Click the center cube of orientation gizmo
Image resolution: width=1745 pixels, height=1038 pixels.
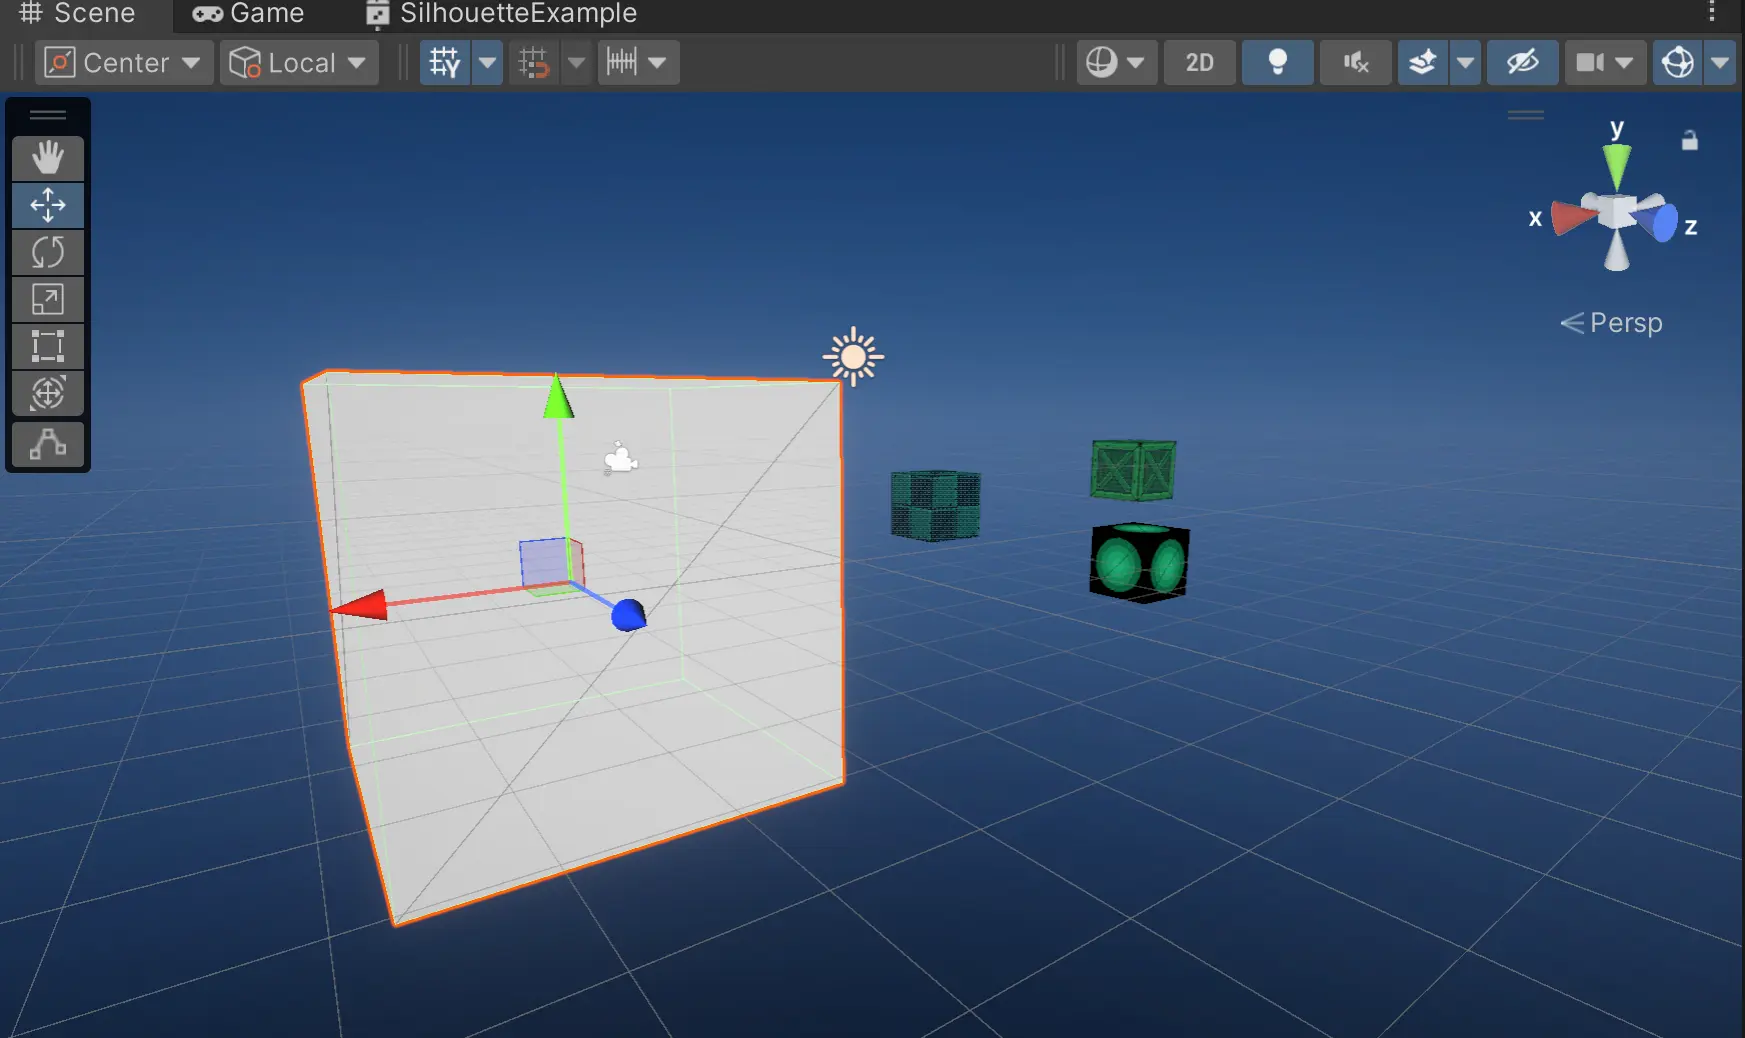1616,212
